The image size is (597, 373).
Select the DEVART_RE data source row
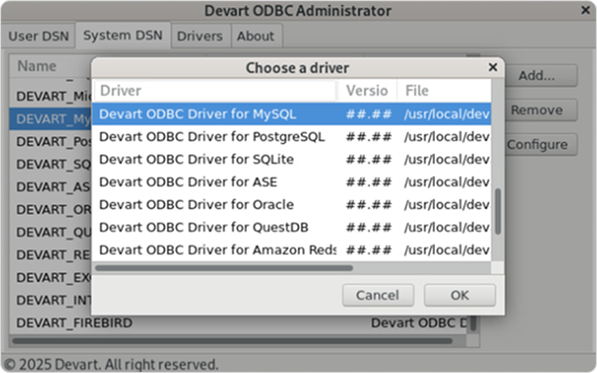pyautogui.click(x=51, y=255)
